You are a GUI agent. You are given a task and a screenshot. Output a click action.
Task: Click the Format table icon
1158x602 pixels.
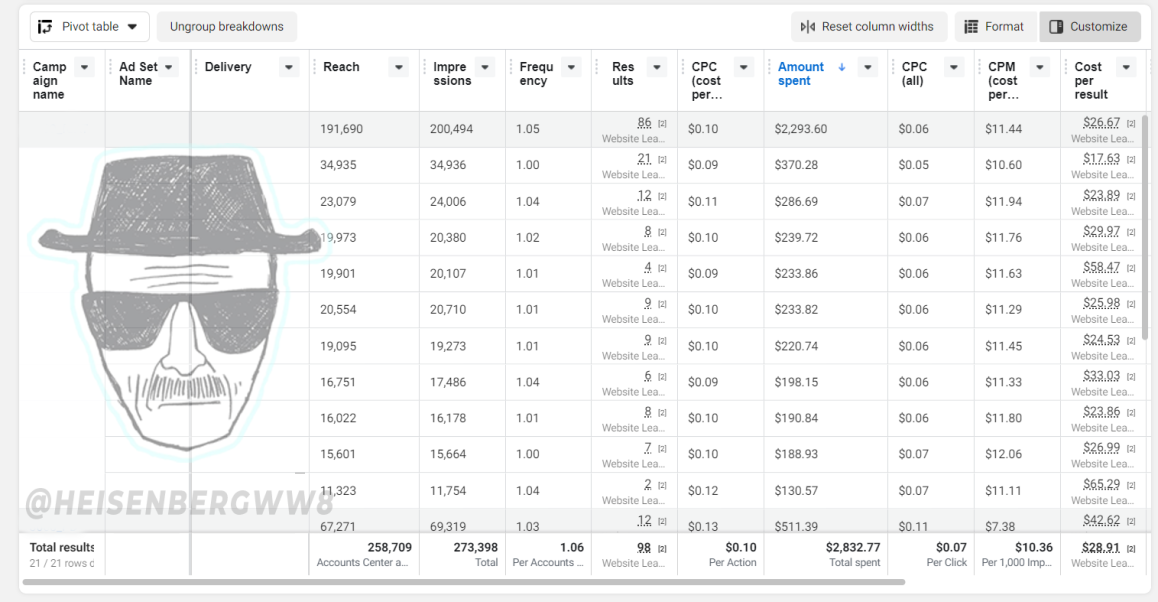[x=971, y=27]
